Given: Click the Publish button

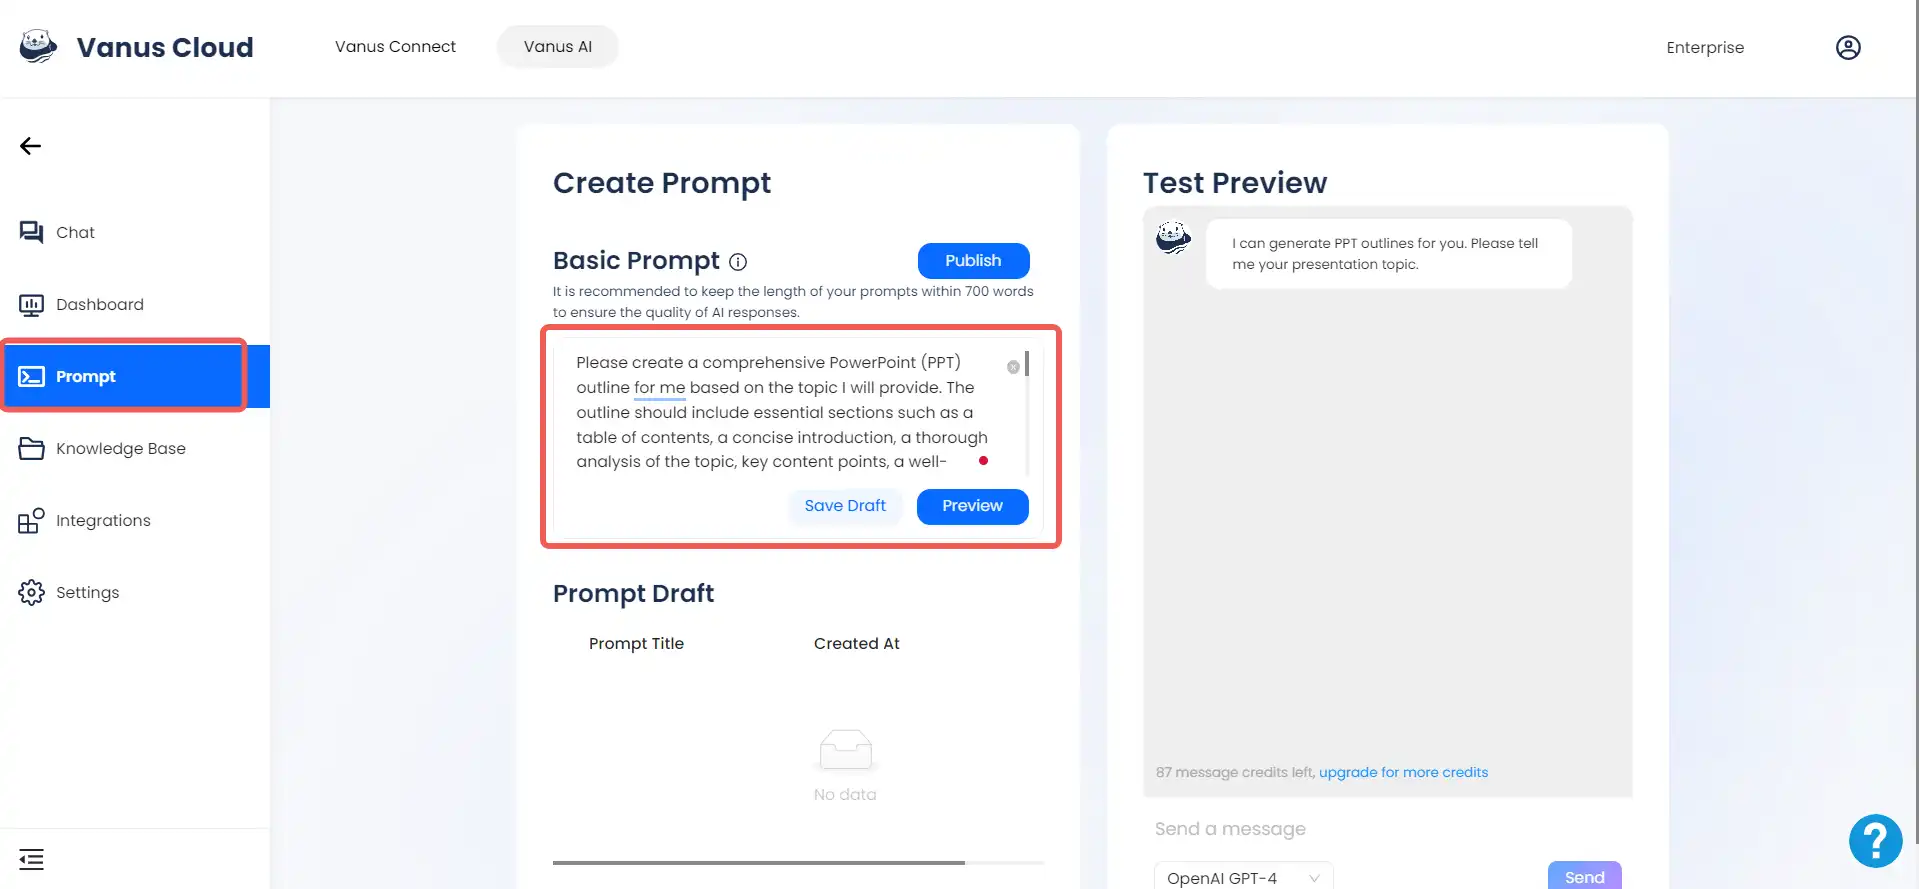Looking at the screenshot, I should (x=973, y=260).
